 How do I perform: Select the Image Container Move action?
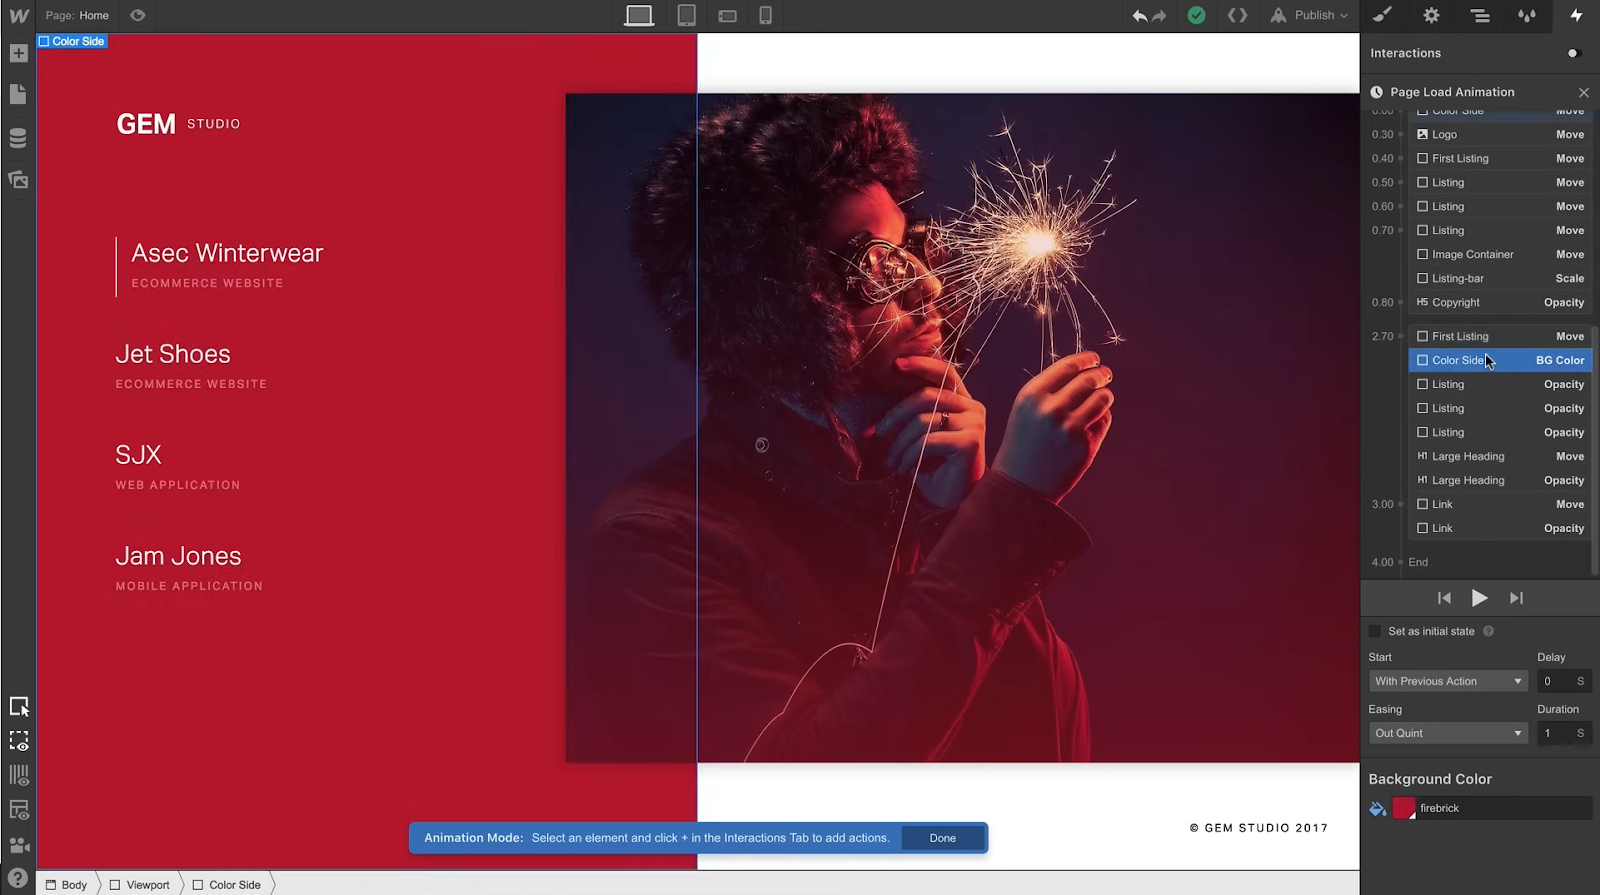[x=1500, y=254]
